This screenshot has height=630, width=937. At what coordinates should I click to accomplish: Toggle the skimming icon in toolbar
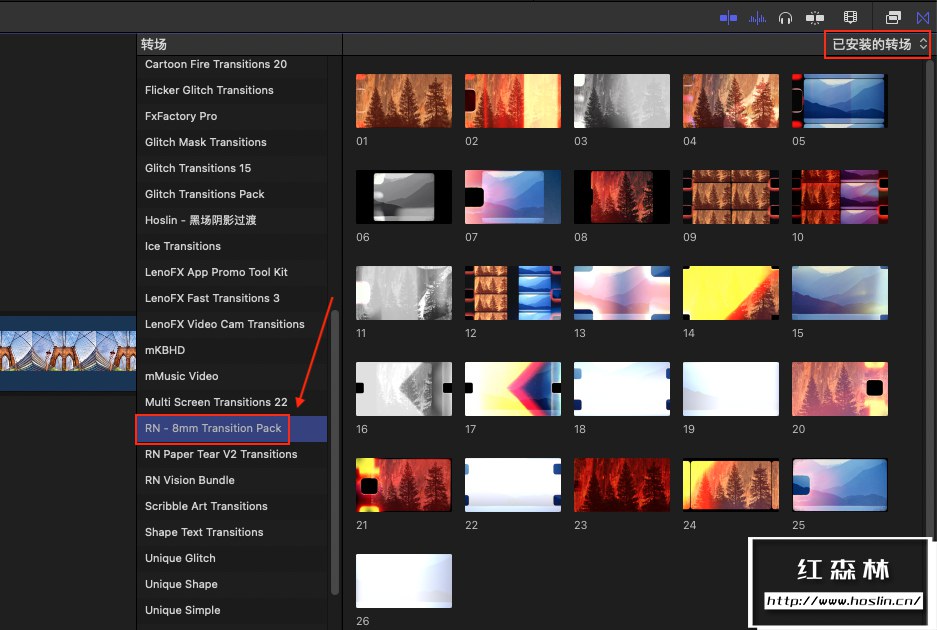(x=728, y=17)
